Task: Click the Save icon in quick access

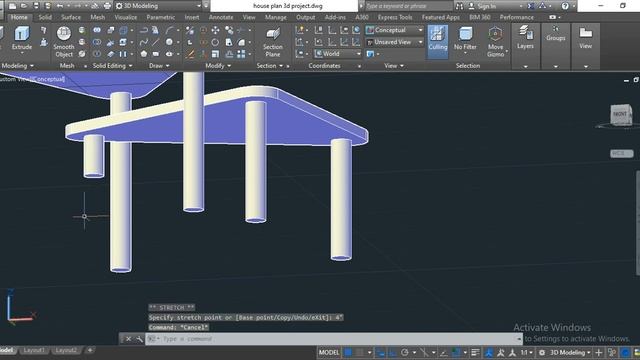Action: (x=36, y=6)
